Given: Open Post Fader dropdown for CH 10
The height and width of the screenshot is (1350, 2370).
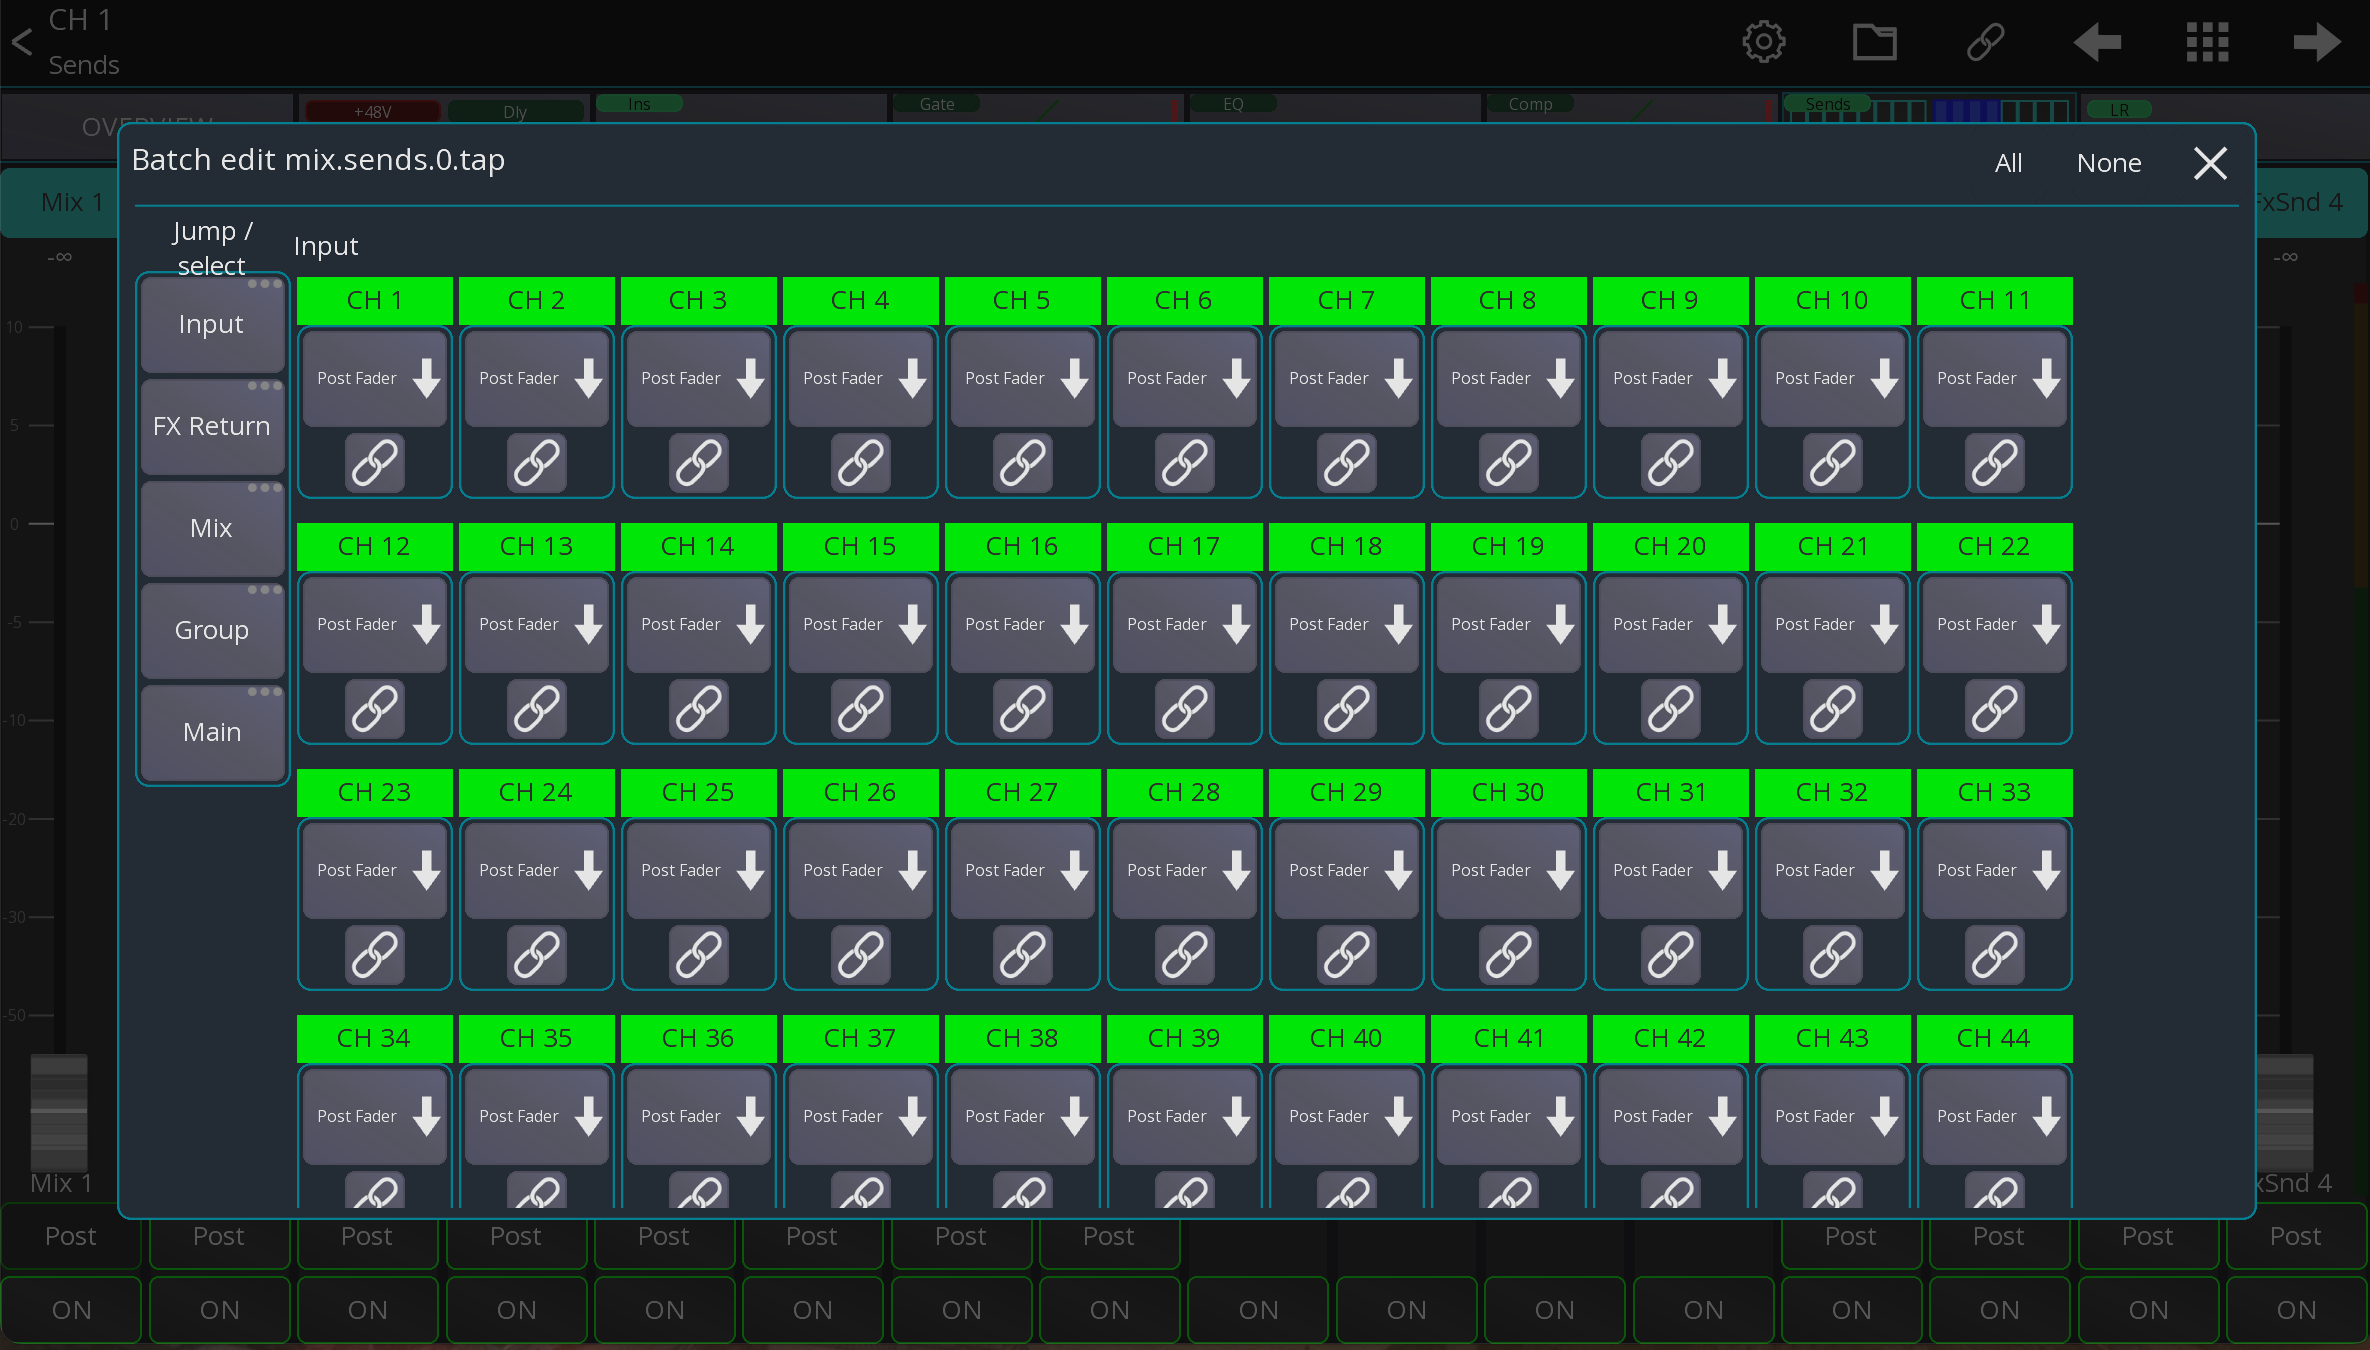Looking at the screenshot, I should [1833, 379].
